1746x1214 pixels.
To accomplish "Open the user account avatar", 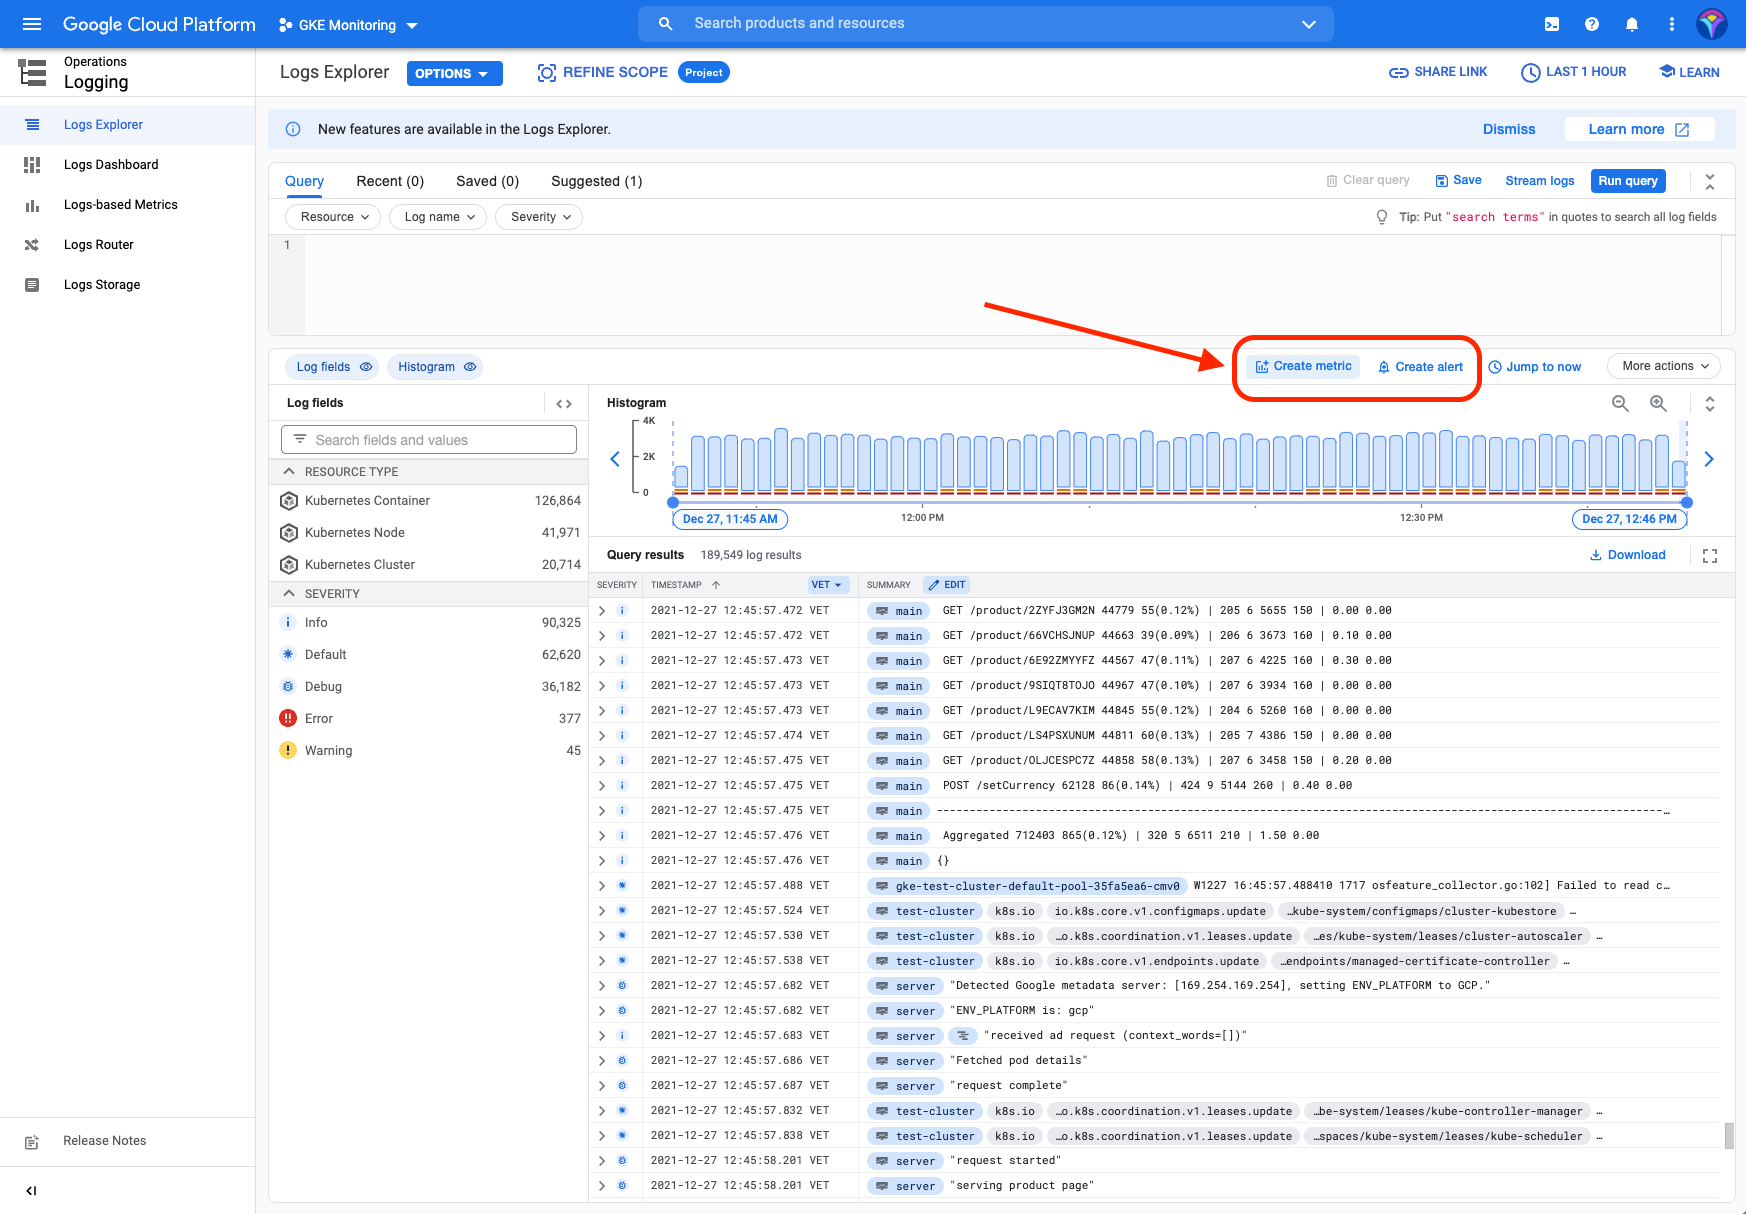I will 1712,24.
